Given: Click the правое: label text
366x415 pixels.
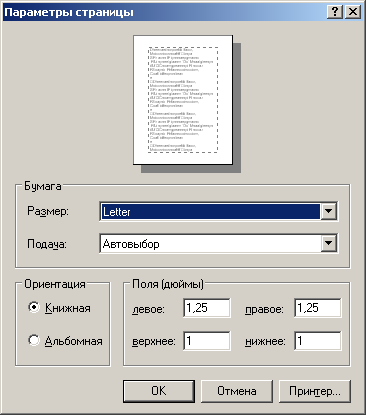Looking at the screenshot, I should 264,310.
